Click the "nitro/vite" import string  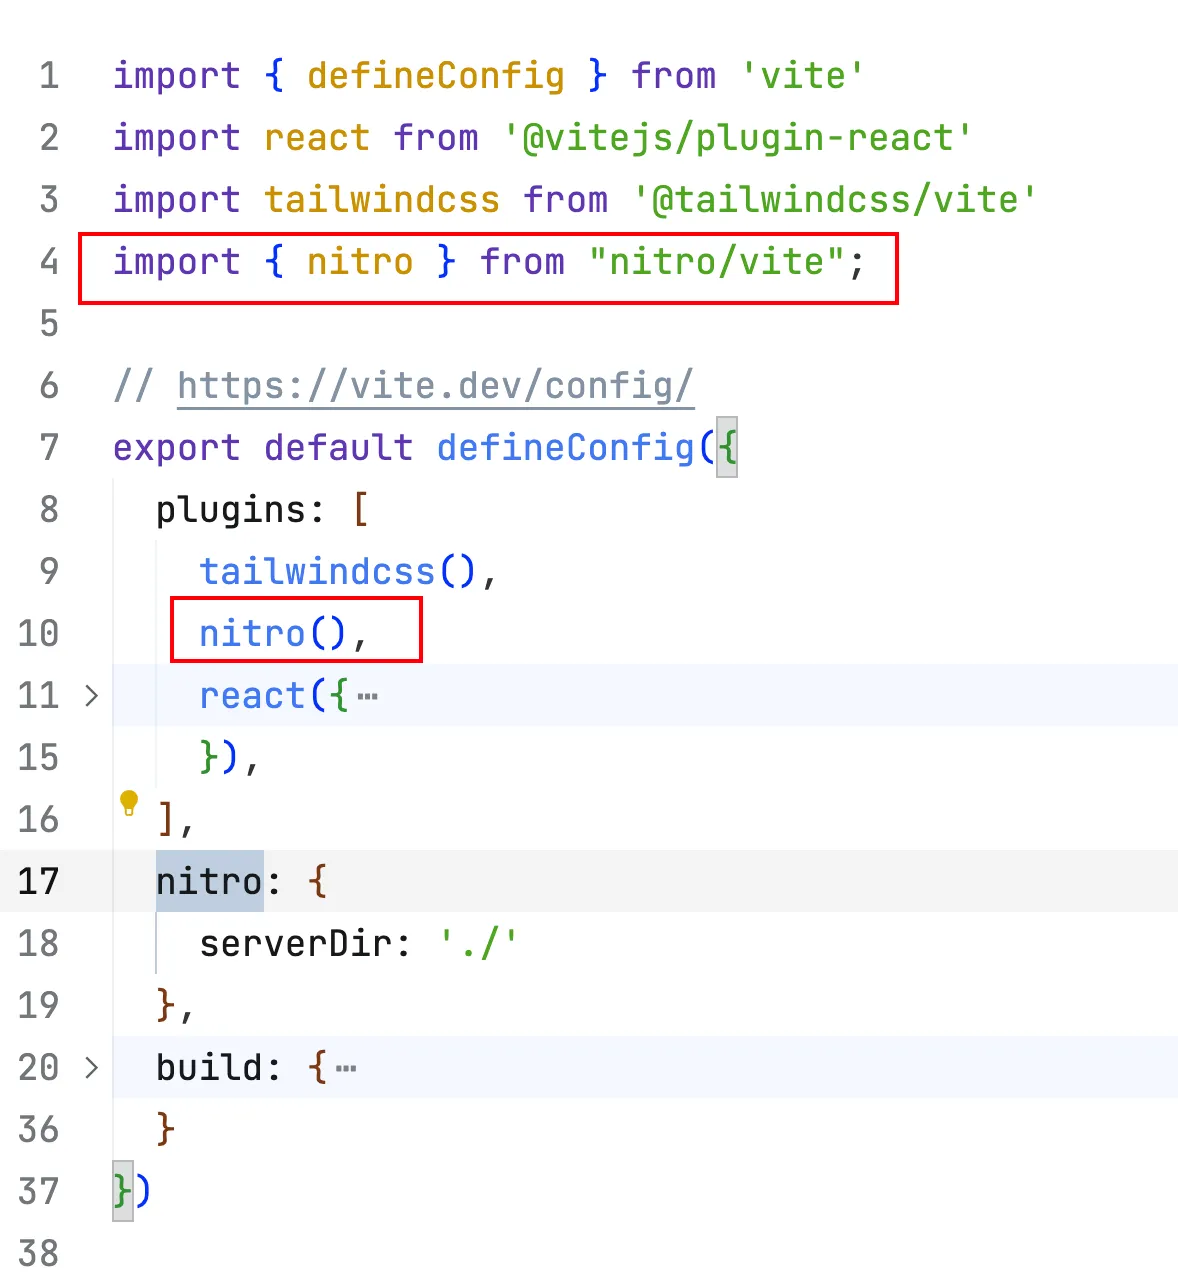coord(718,262)
